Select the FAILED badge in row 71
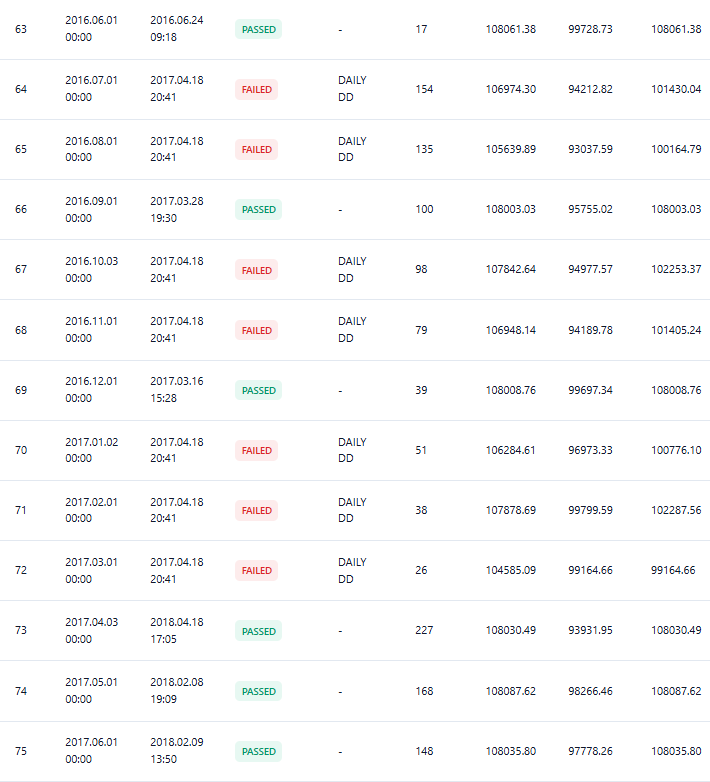 coord(256,510)
